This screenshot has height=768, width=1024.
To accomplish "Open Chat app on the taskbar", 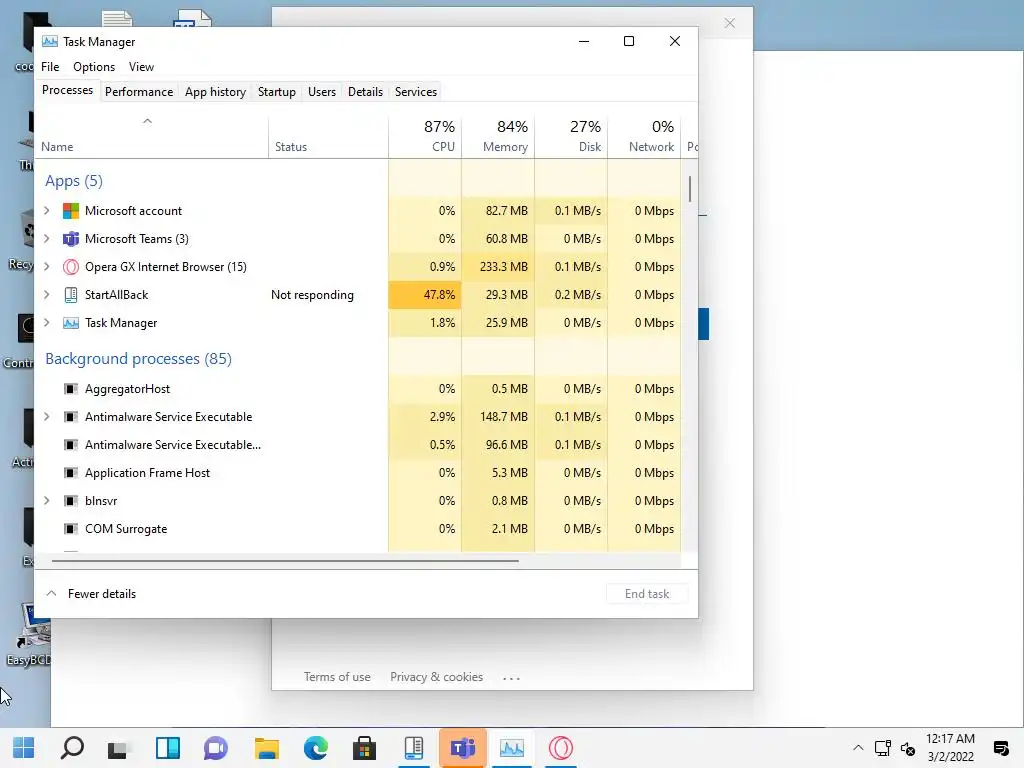I will 216,748.
